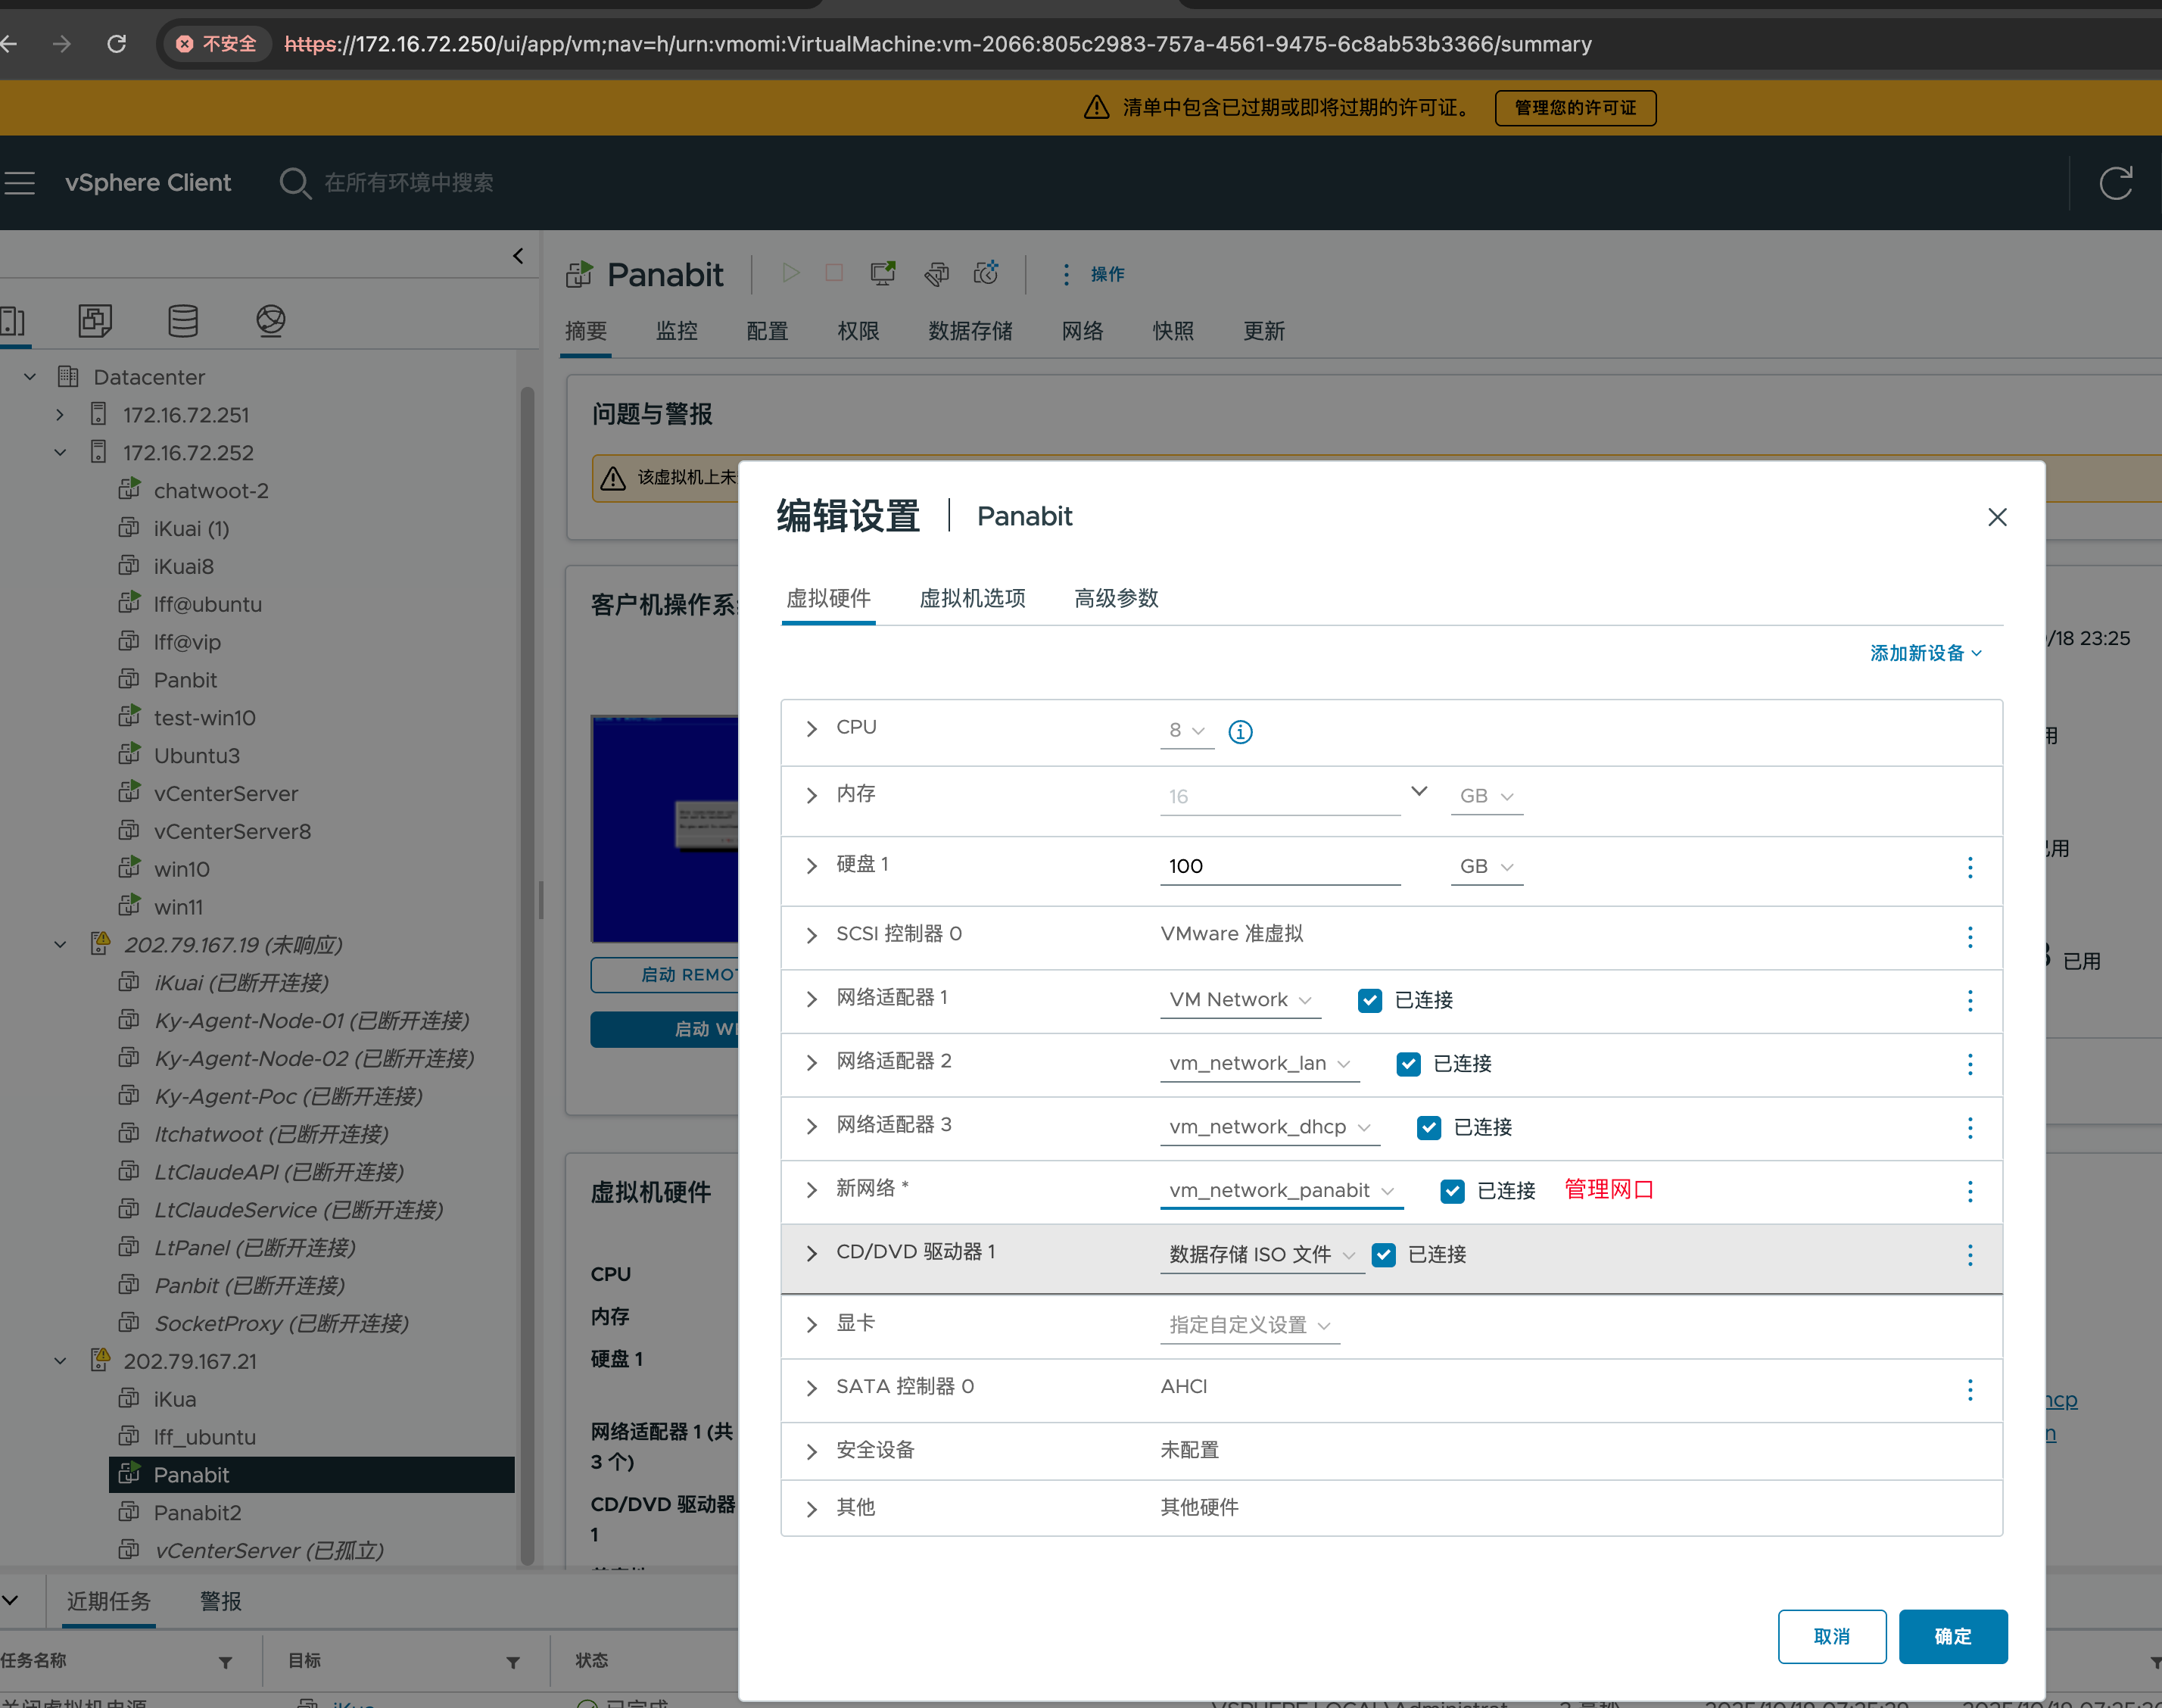Open the vm_network_lan network dropdown

(1259, 1064)
